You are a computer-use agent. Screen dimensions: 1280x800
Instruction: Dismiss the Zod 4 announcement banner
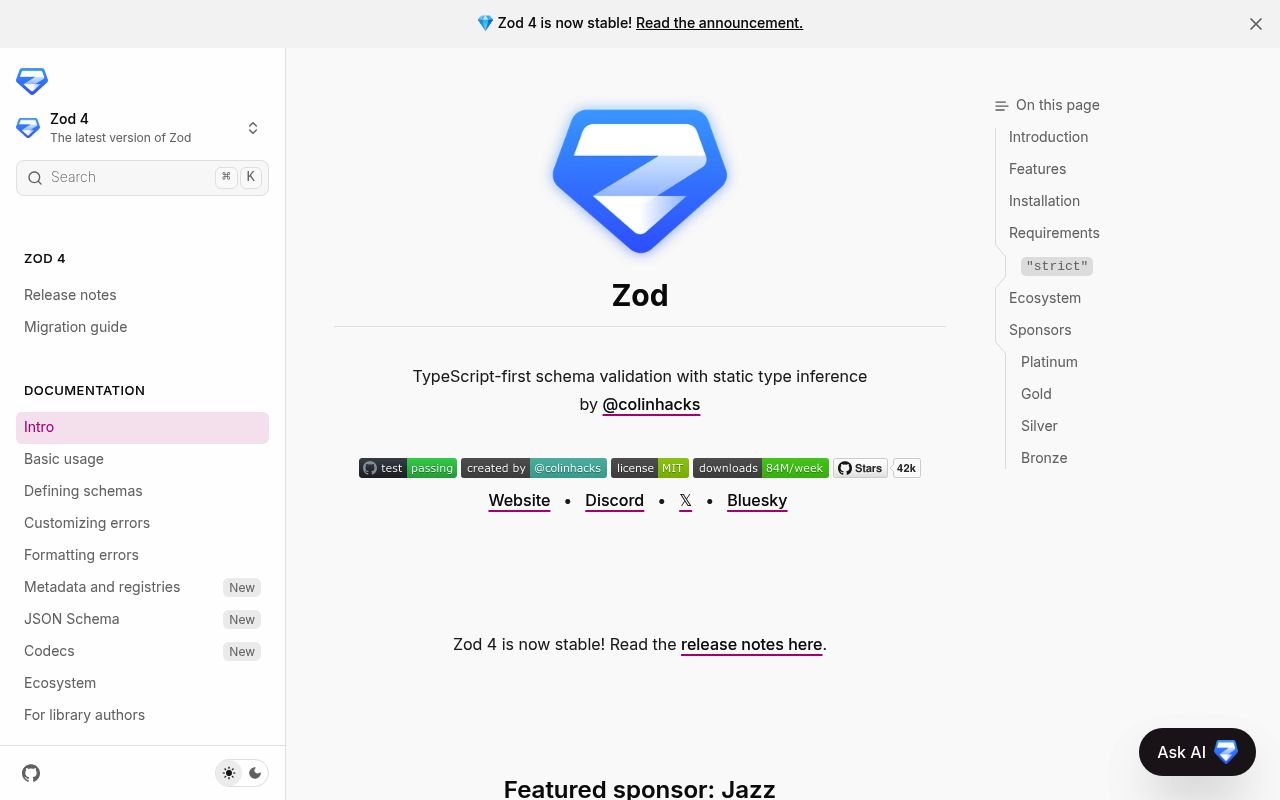point(1256,24)
